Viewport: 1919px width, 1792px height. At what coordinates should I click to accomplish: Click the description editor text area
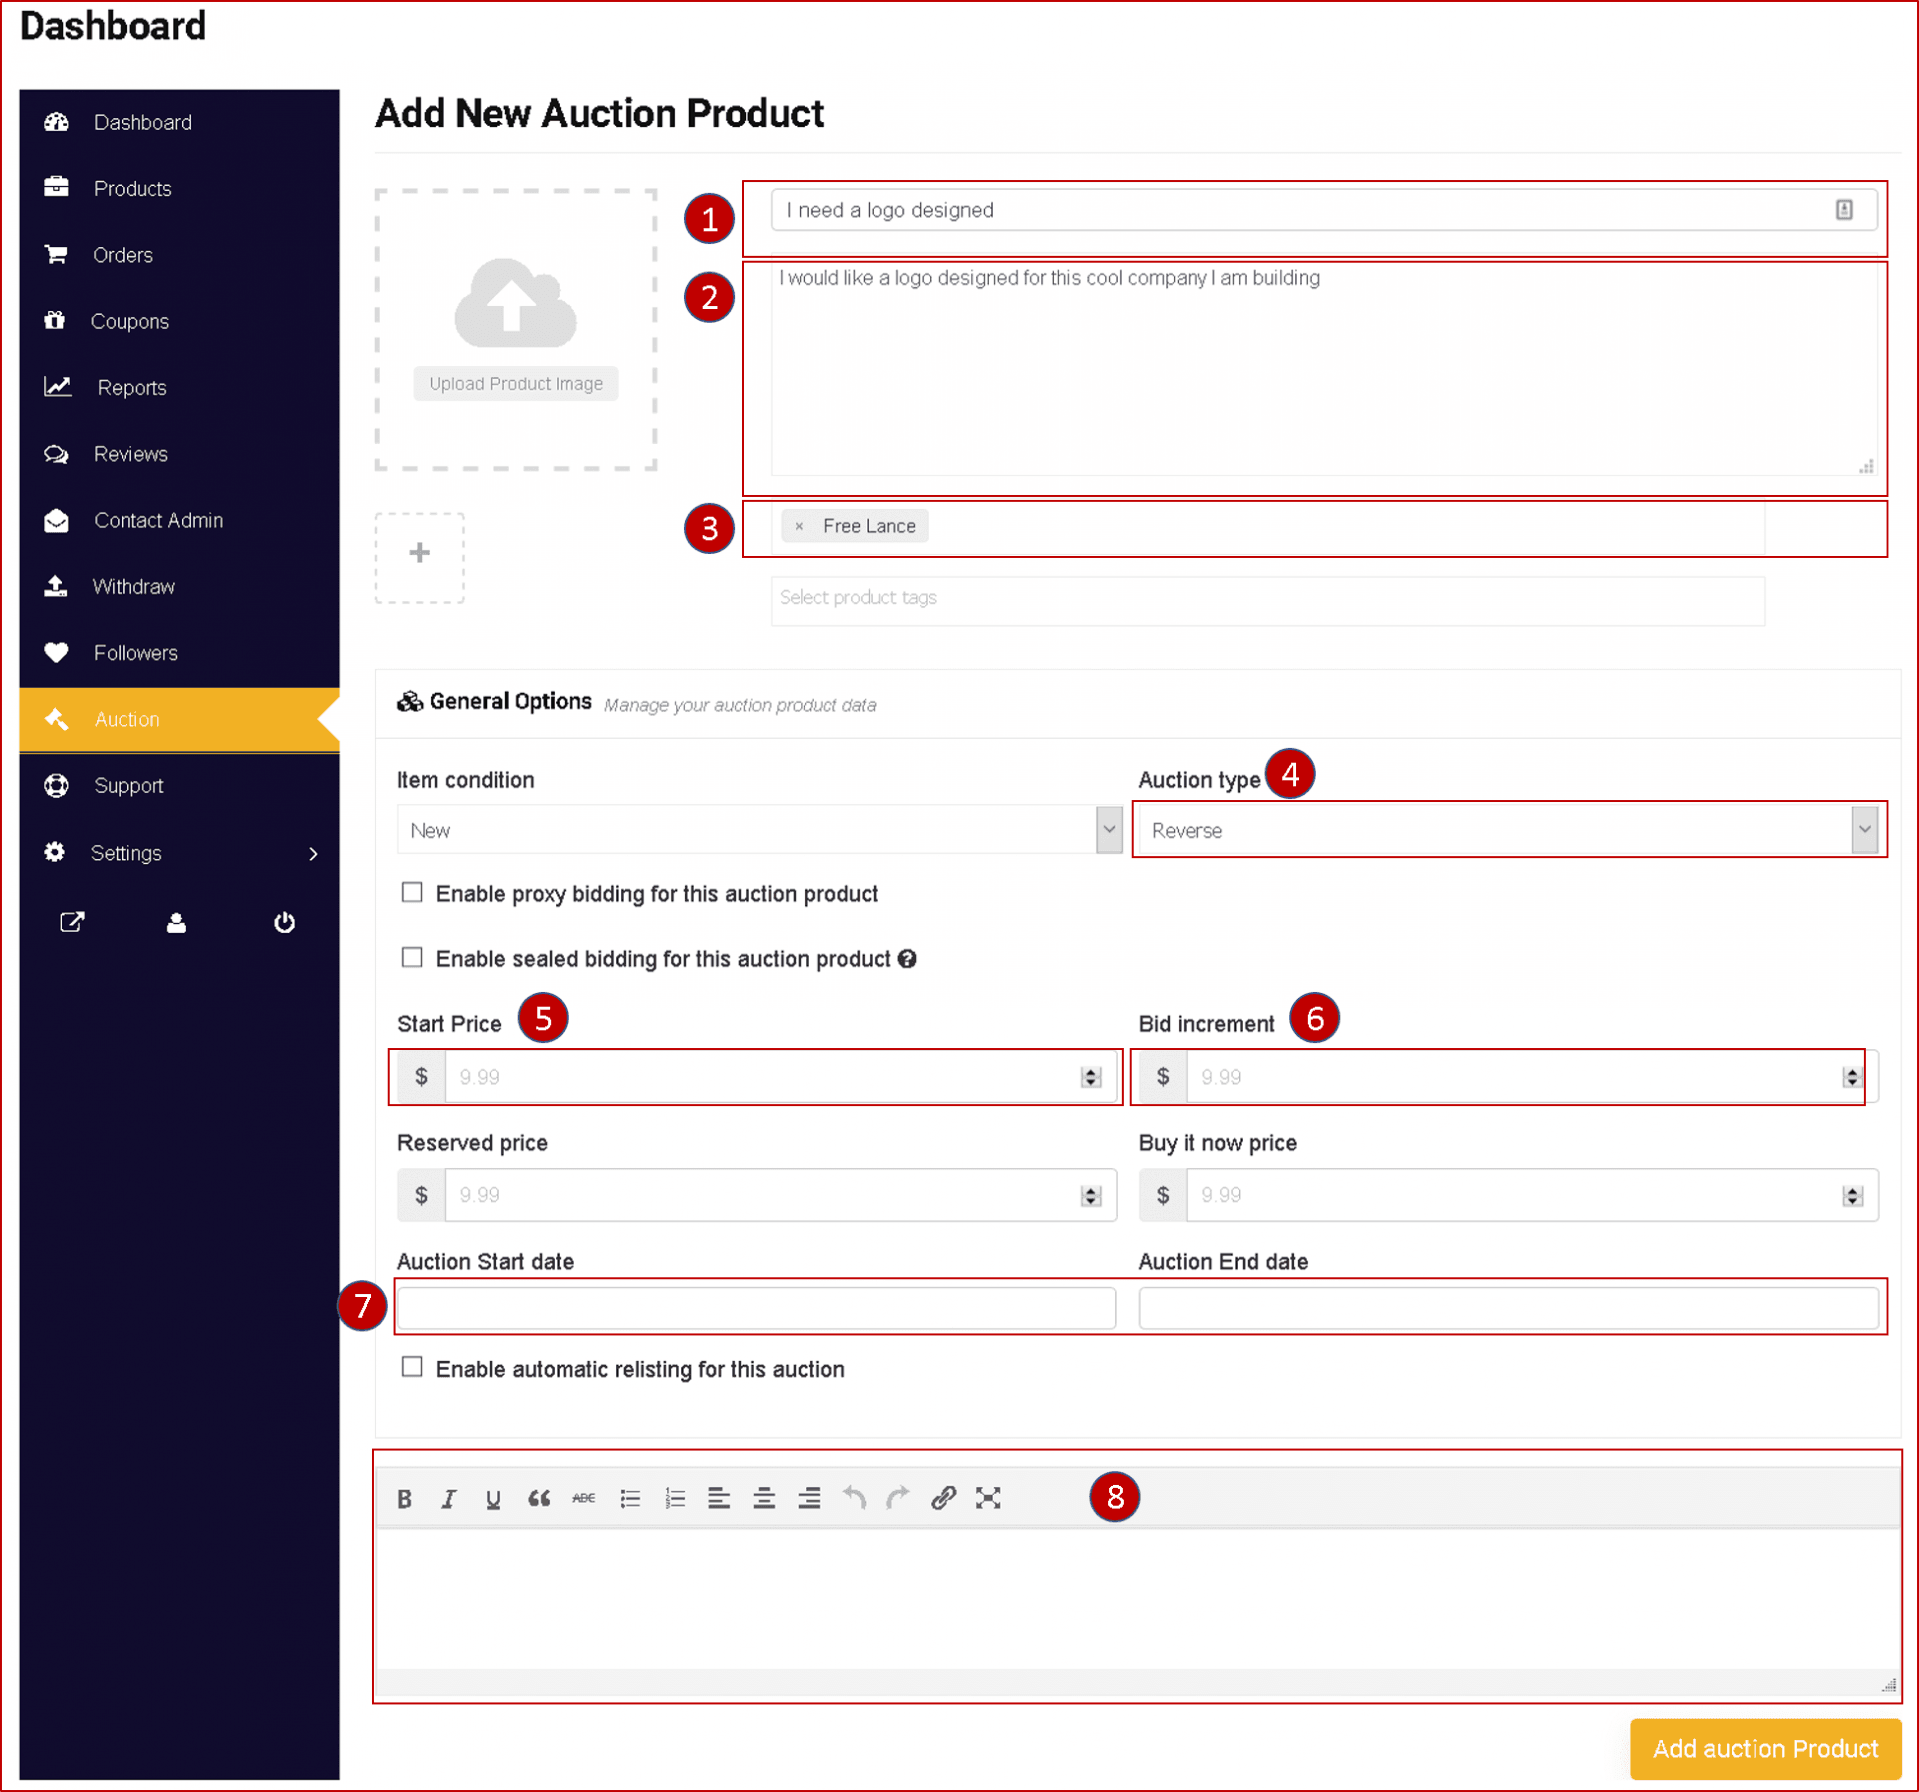point(1138,1599)
